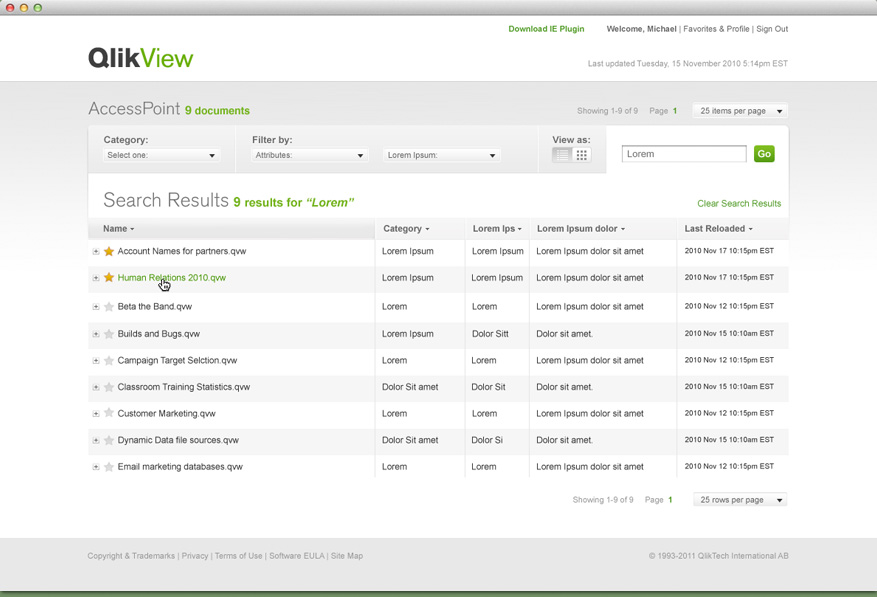Click the plus icon beside Email marketing databases.qvw
Image resolution: width=877 pixels, height=597 pixels.
pyautogui.click(x=96, y=466)
